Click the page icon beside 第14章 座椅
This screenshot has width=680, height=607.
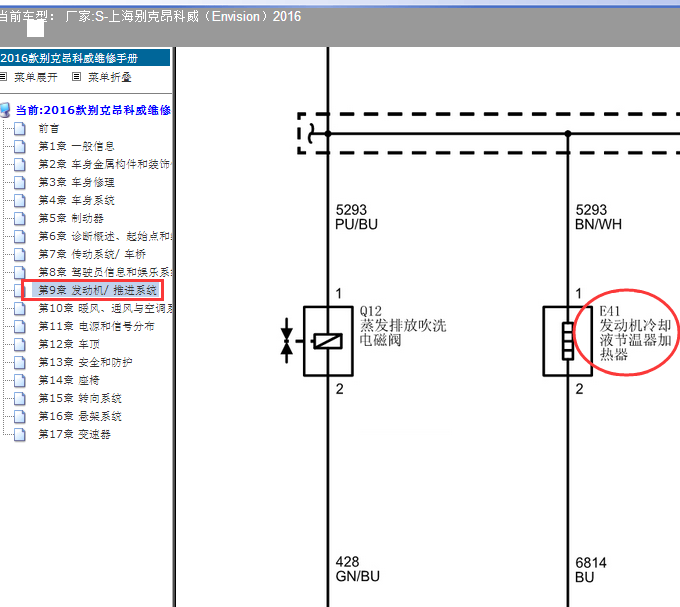[19, 381]
